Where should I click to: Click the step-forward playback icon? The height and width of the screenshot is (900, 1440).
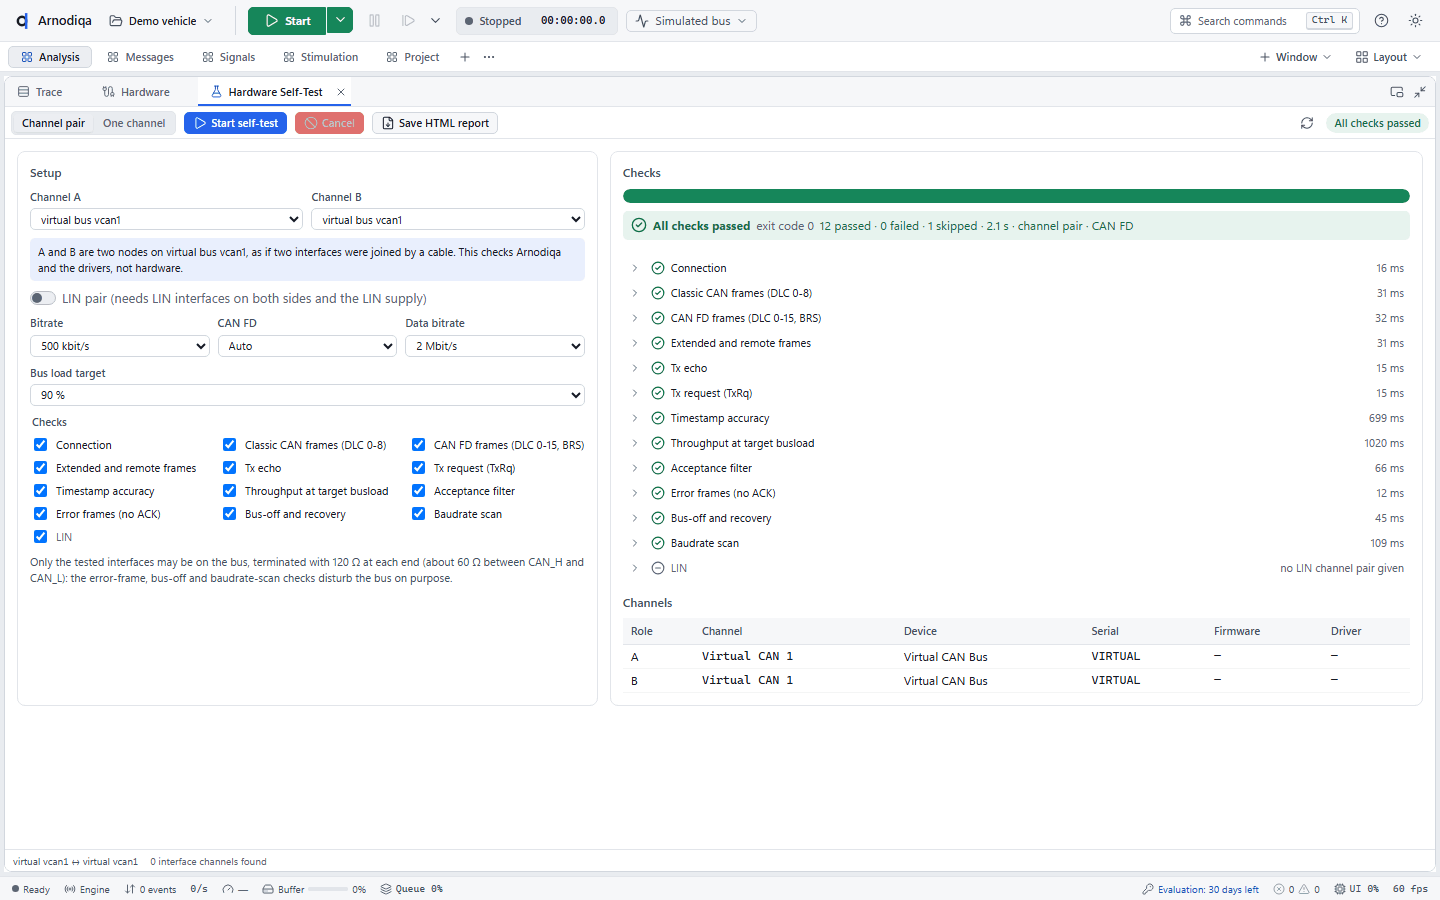408,21
